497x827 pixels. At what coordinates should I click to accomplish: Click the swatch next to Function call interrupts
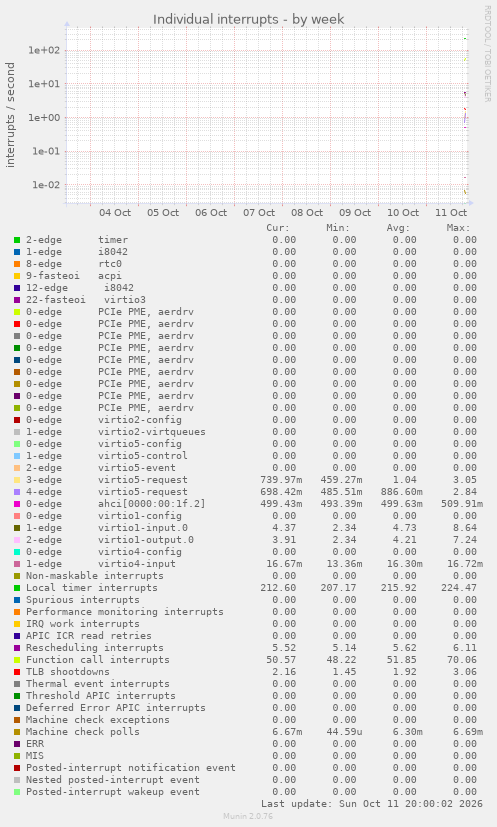[17, 660]
